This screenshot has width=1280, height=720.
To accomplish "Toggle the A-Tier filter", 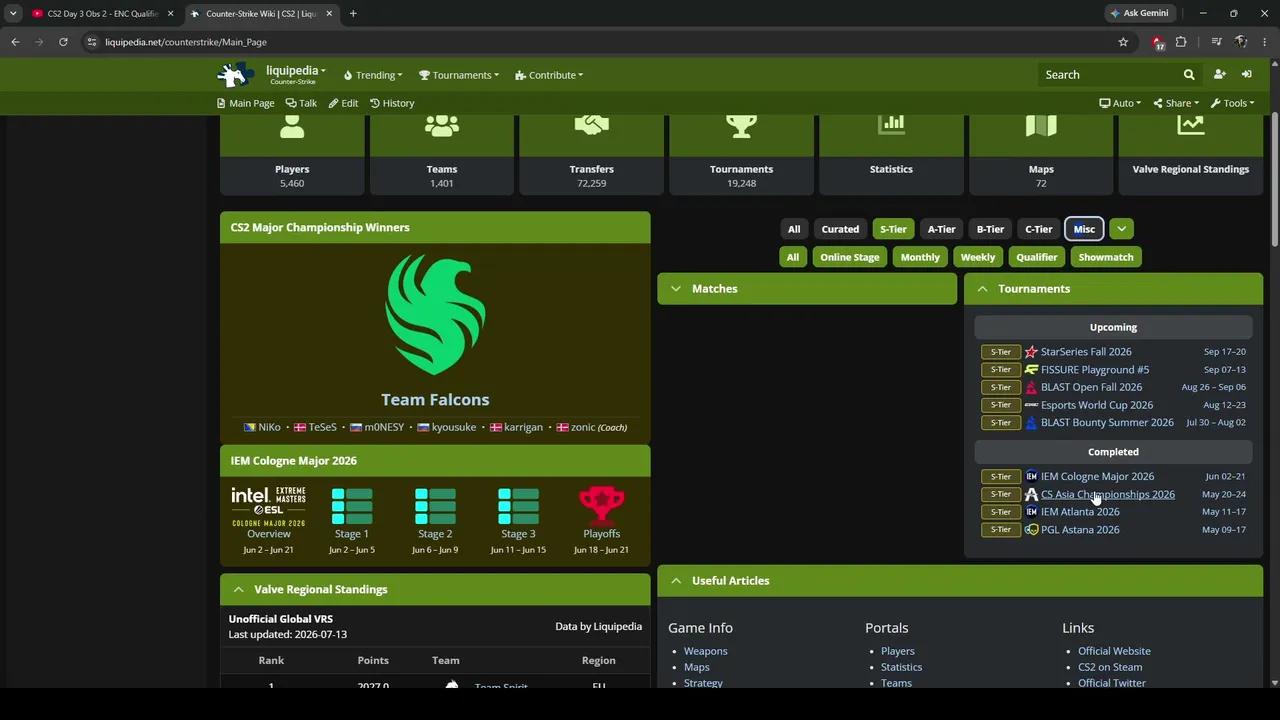I will 941,229.
